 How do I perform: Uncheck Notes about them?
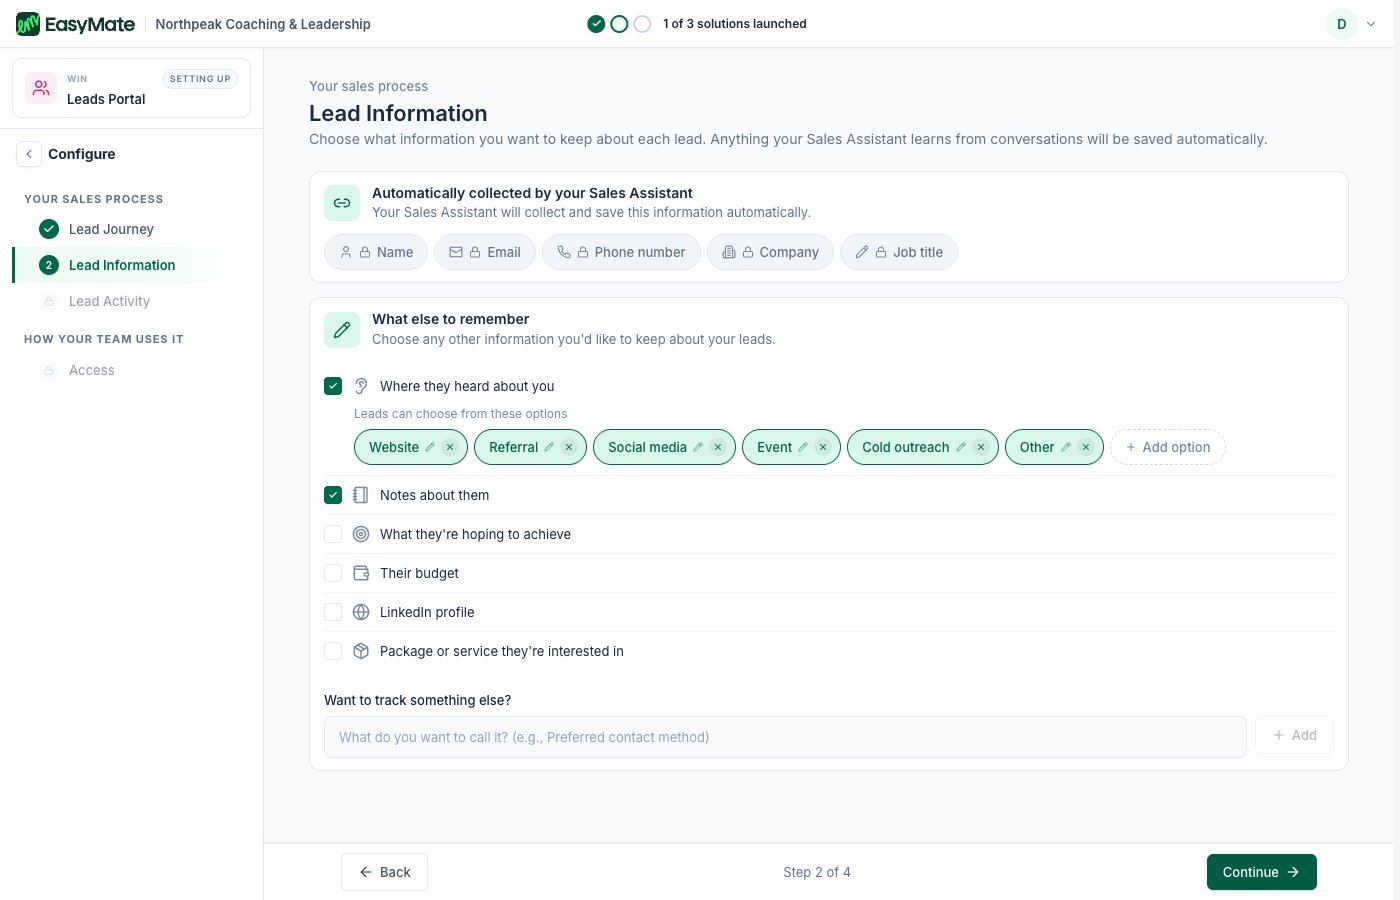coord(333,495)
